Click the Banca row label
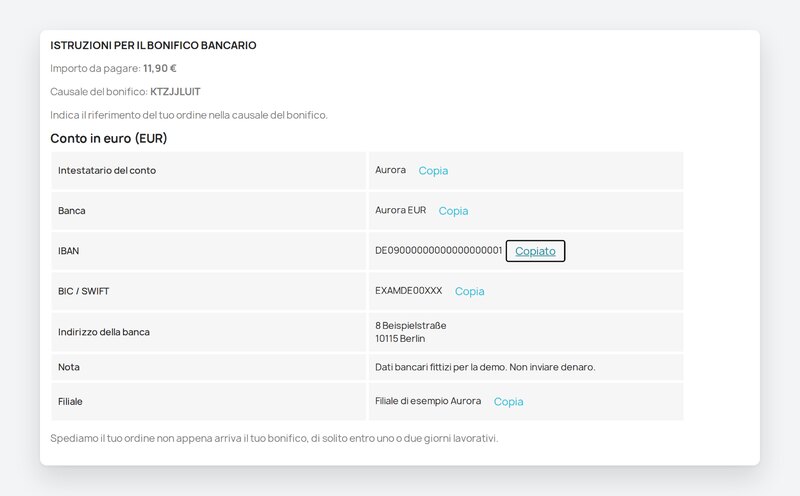 coord(71,211)
